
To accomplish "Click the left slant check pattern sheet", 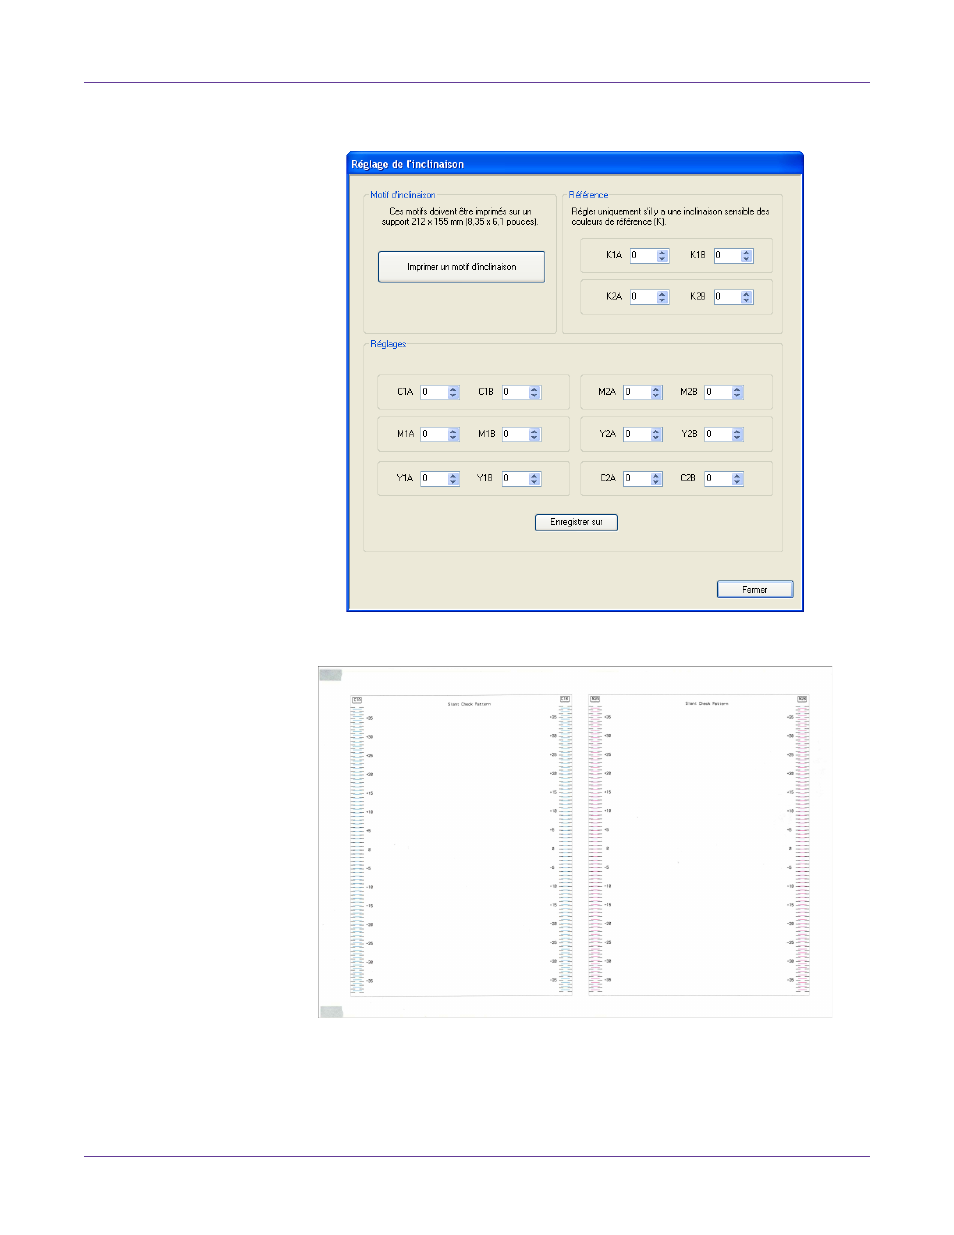I will click(461, 845).
